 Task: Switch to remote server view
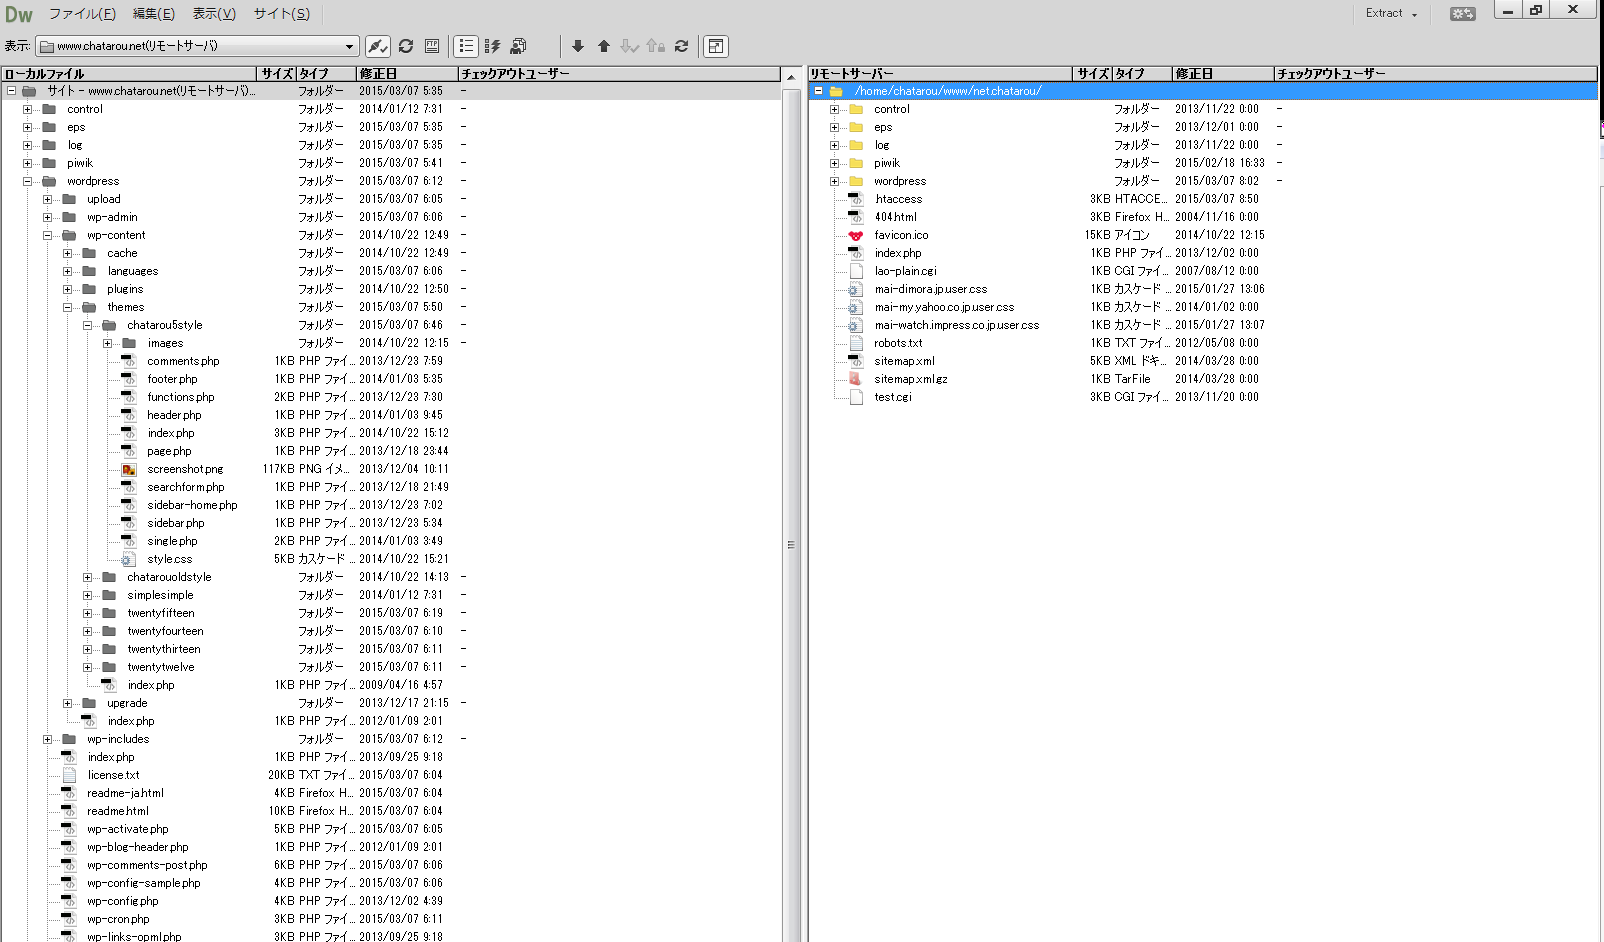(x=466, y=46)
